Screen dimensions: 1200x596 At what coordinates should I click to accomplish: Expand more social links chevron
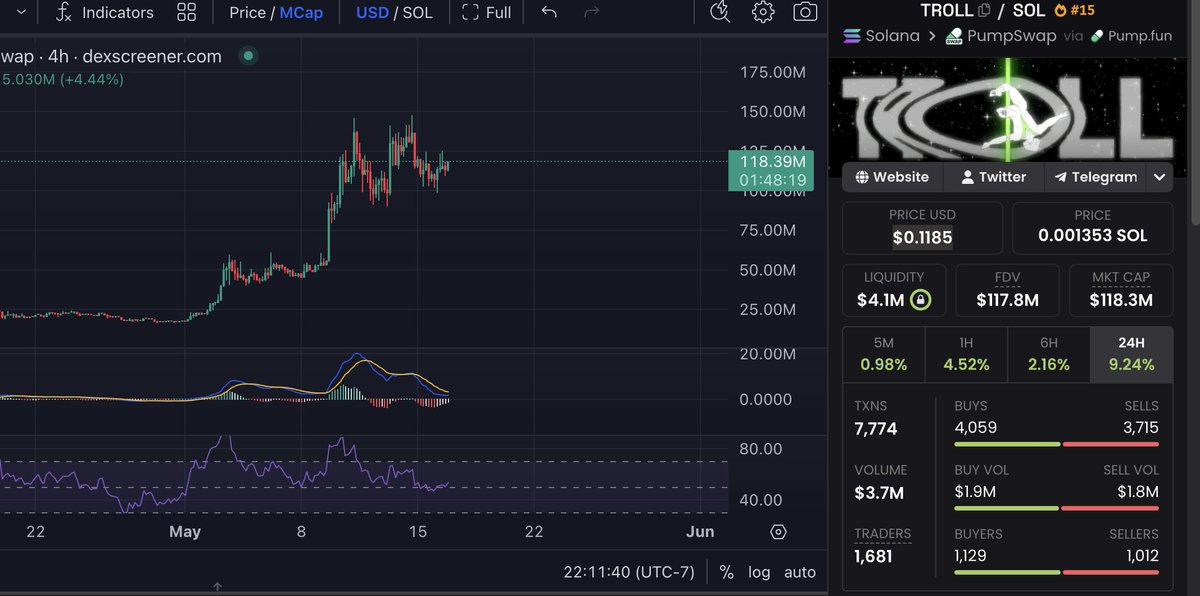(x=1159, y=177)
